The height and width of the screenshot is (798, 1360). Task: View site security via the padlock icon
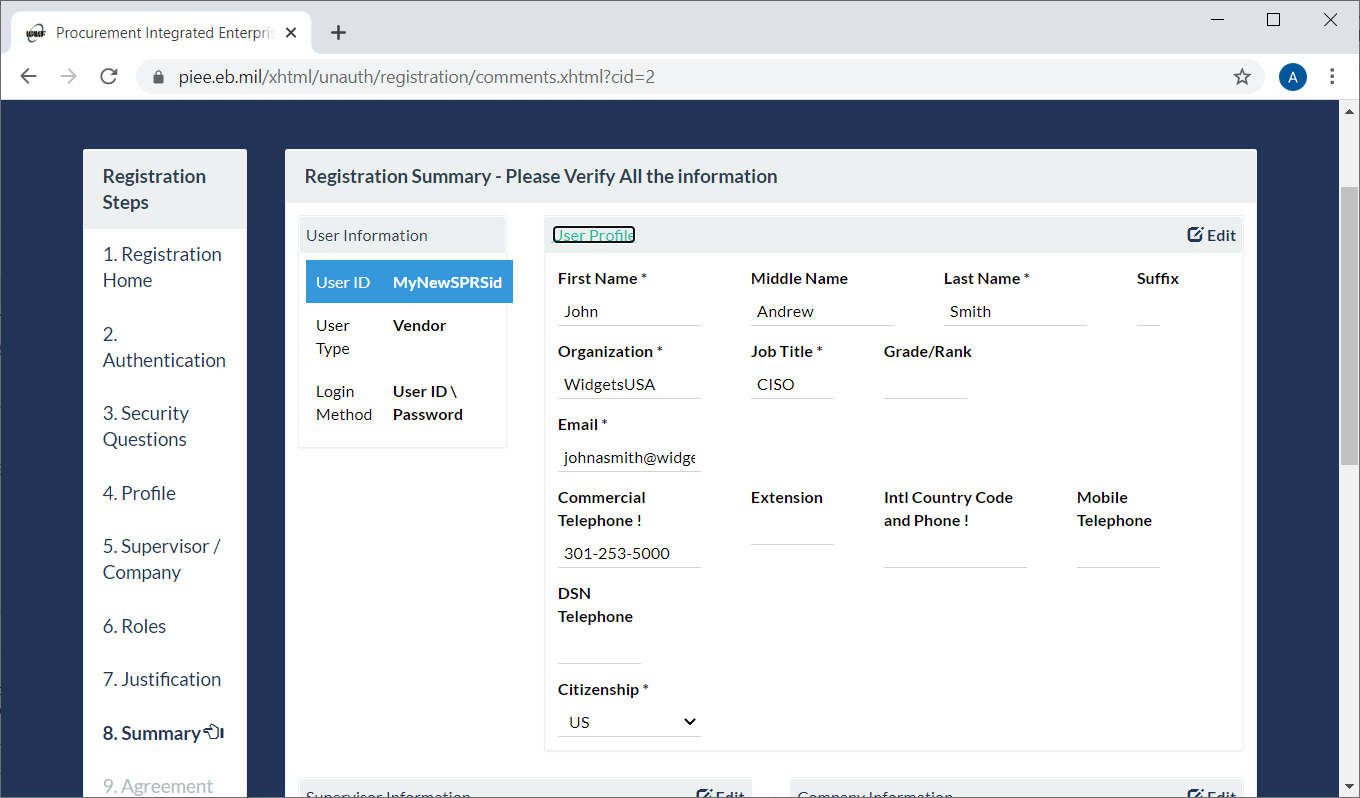pos(158,76)
